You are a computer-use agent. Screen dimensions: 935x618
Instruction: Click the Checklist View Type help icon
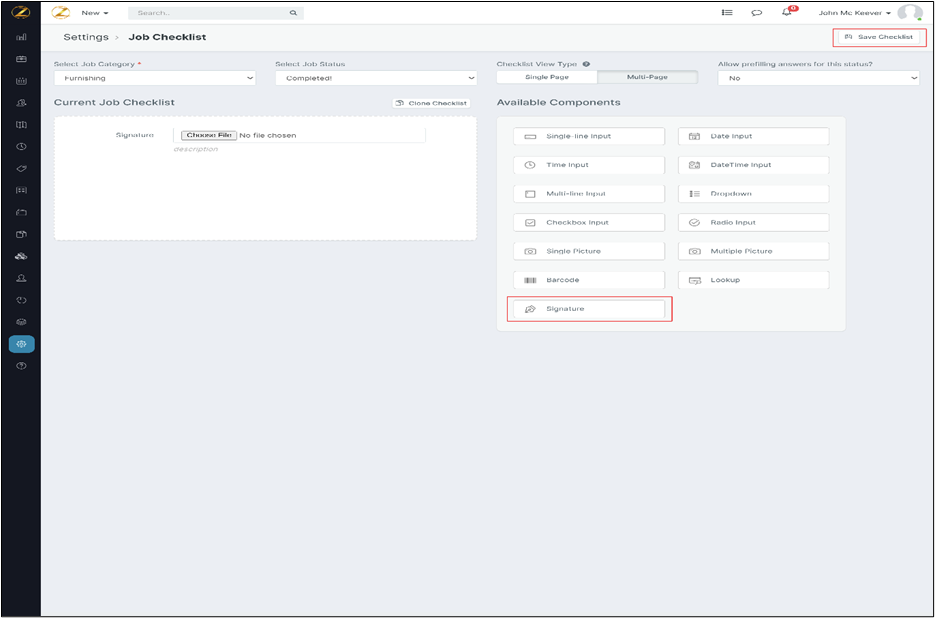click(586, 64)
